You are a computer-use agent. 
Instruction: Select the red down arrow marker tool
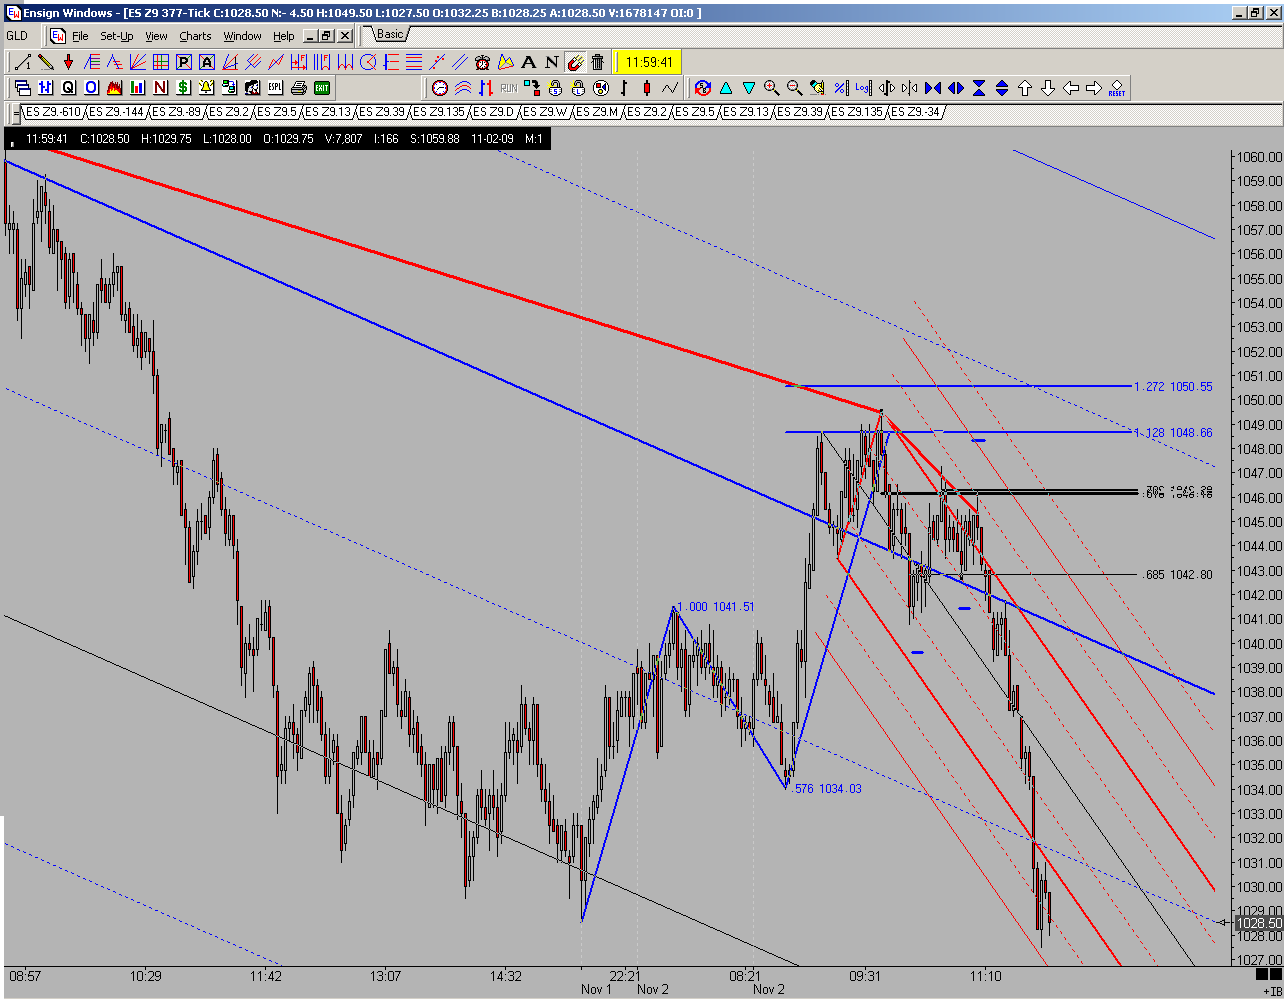(68, 62)
